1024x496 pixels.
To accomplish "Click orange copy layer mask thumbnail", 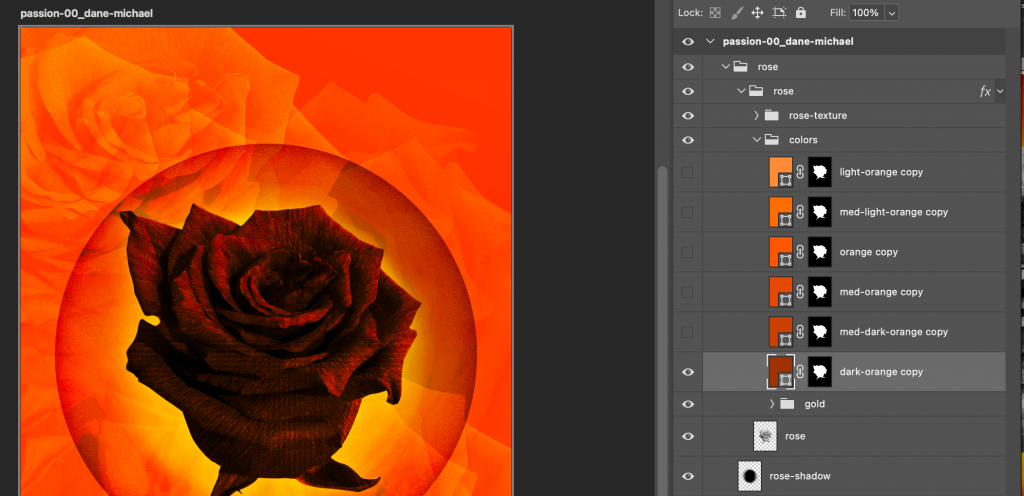I will (820, 252).
